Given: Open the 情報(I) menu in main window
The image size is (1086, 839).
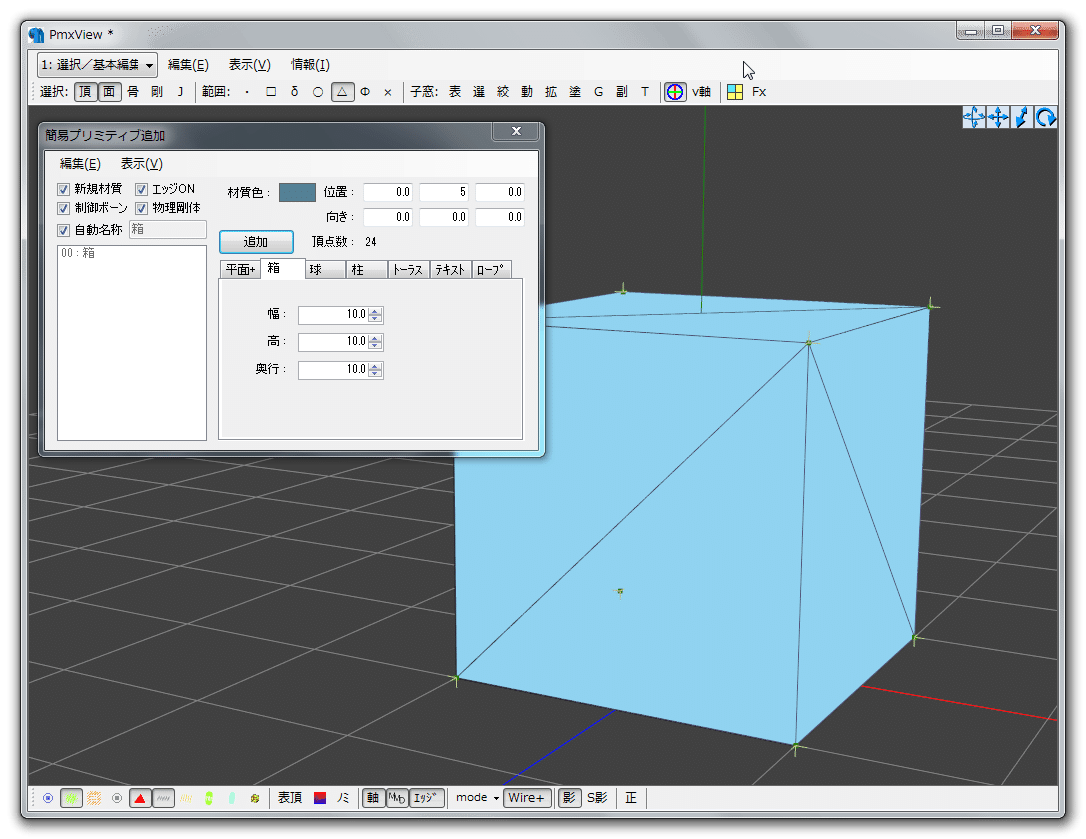Looking at the screenshot, I should tap(310, 65).
